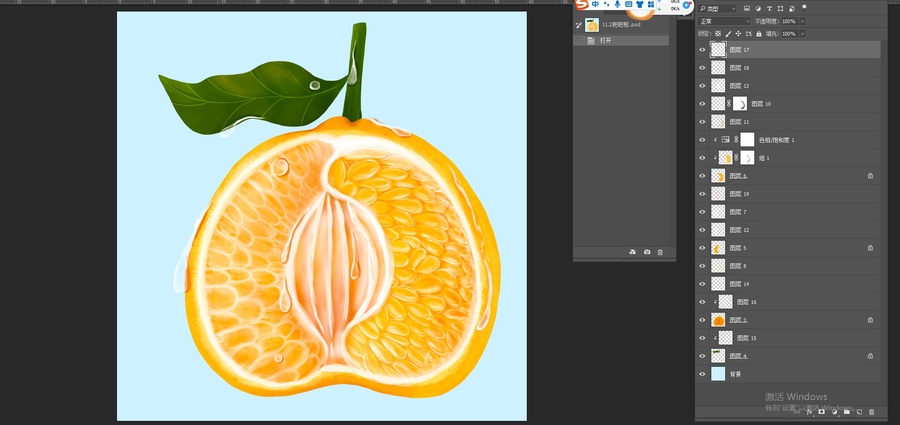Select layer 图层 11

coord(788,122)
